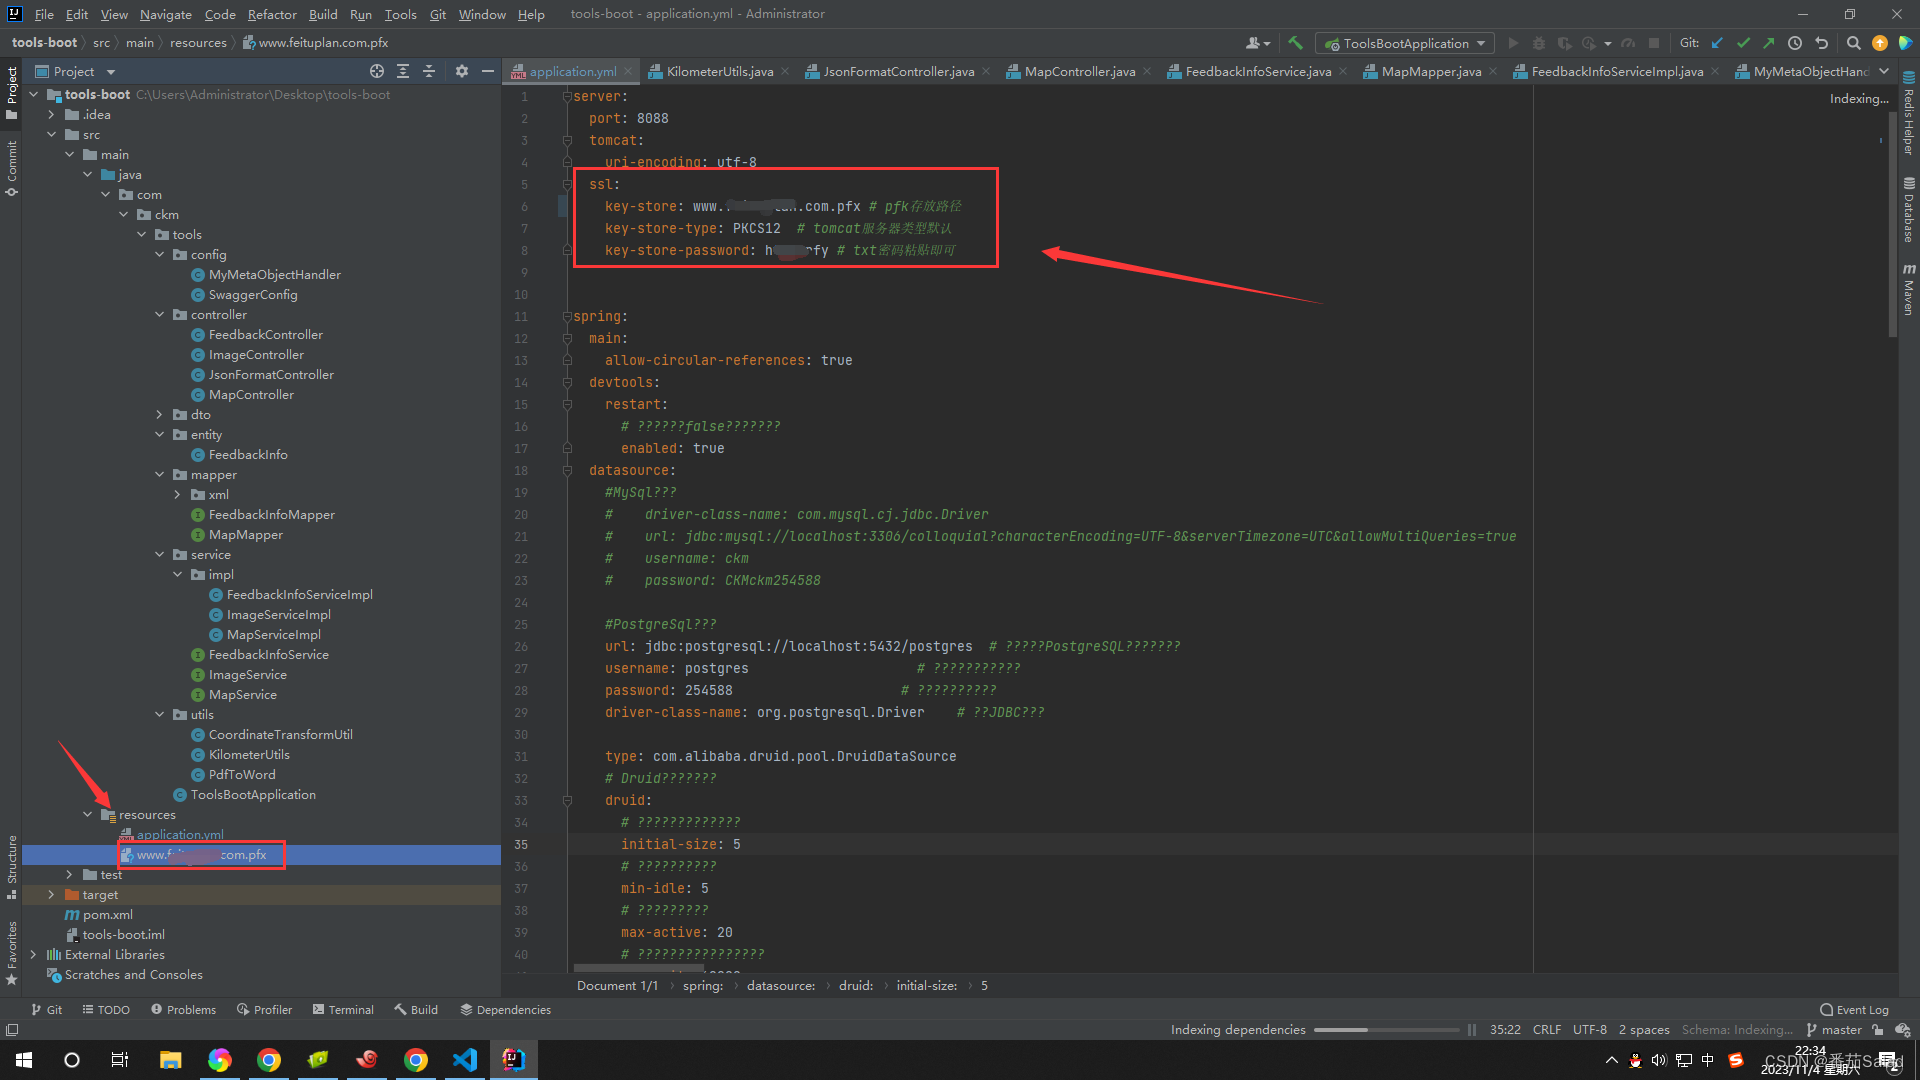The height and width of the screenshot is (1080, 1920).
Task: Expand the resources folder in project tree
Action: click(x=87, y=814)
